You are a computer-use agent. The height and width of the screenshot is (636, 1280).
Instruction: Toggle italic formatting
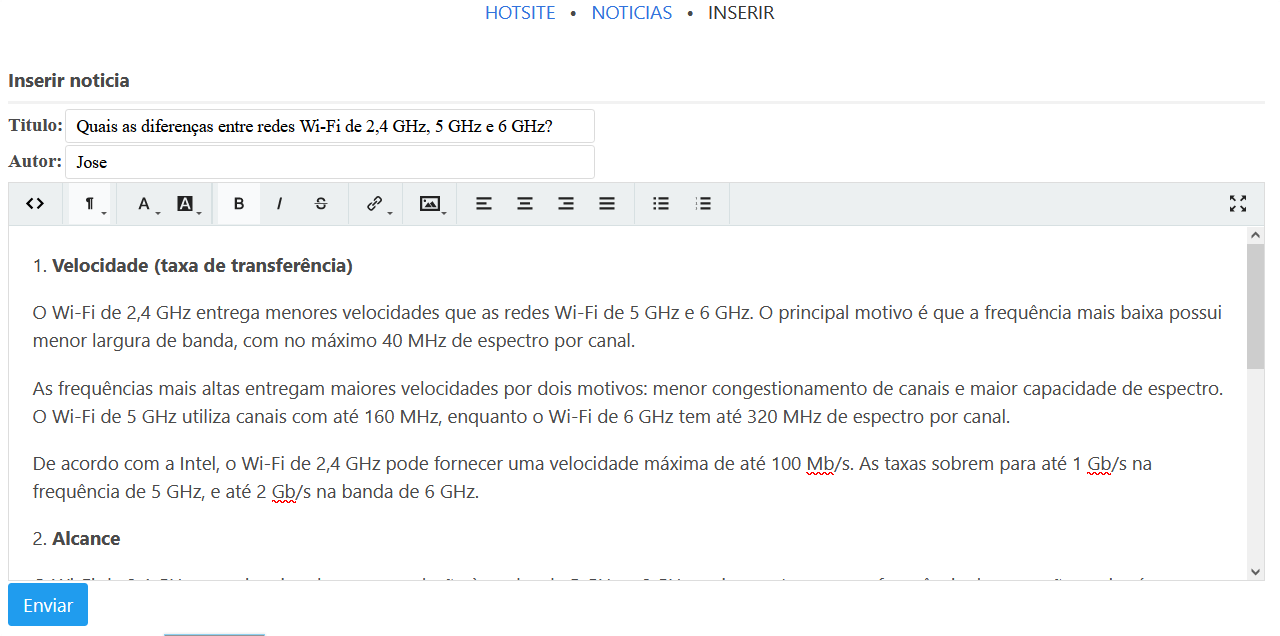280,204
